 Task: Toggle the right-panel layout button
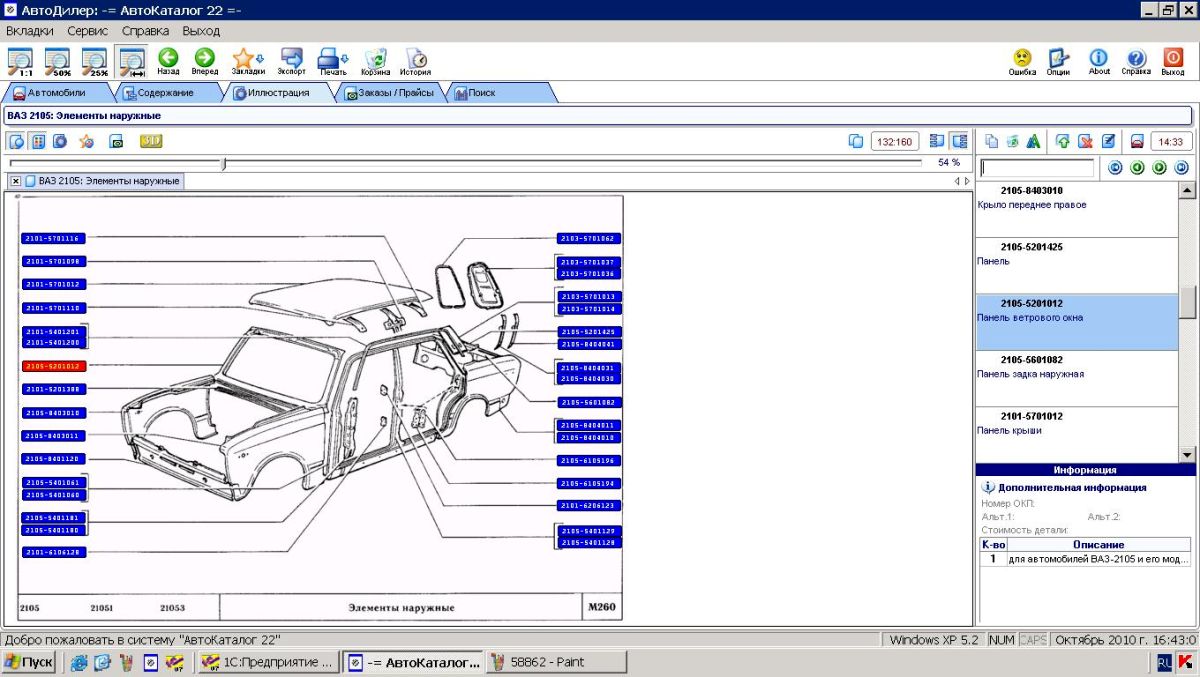(x=959, y=141)
